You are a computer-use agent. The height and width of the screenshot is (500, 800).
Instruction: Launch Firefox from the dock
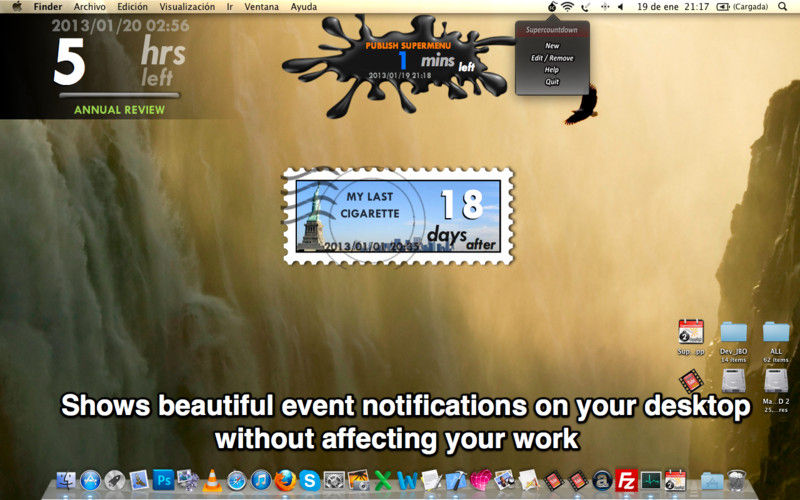click(285, 480)
